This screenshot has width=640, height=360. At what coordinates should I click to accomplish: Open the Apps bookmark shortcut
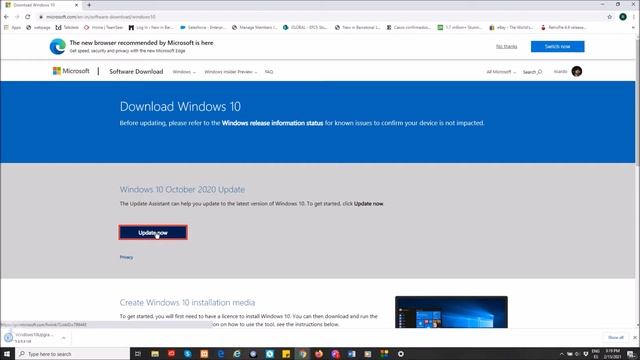point(12,27)
